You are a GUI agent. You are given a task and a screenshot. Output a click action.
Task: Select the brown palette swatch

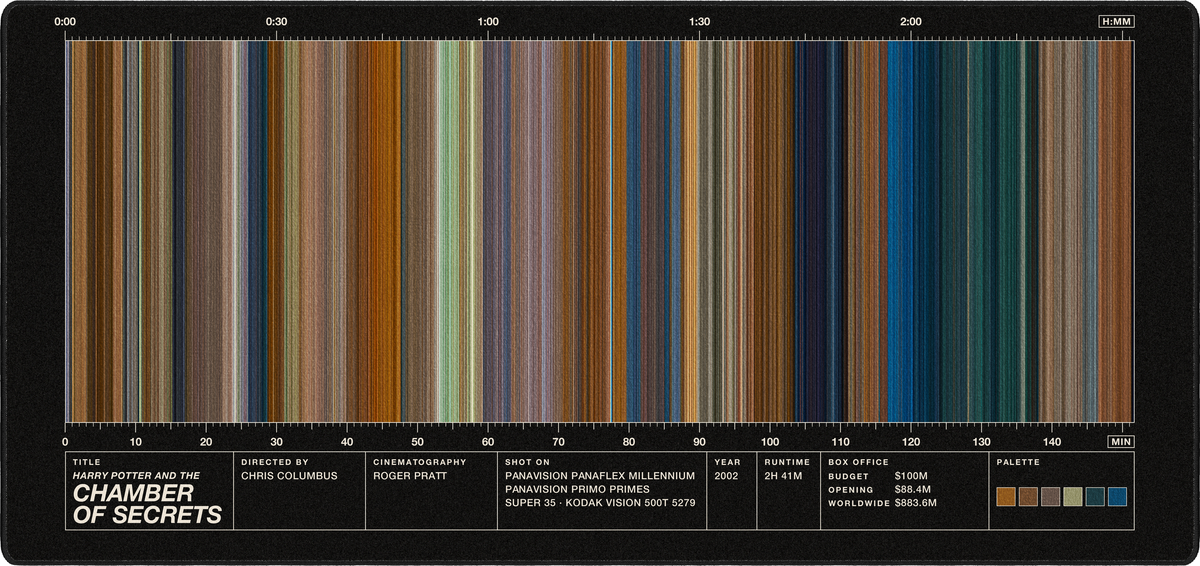(x=1028, y=496)
